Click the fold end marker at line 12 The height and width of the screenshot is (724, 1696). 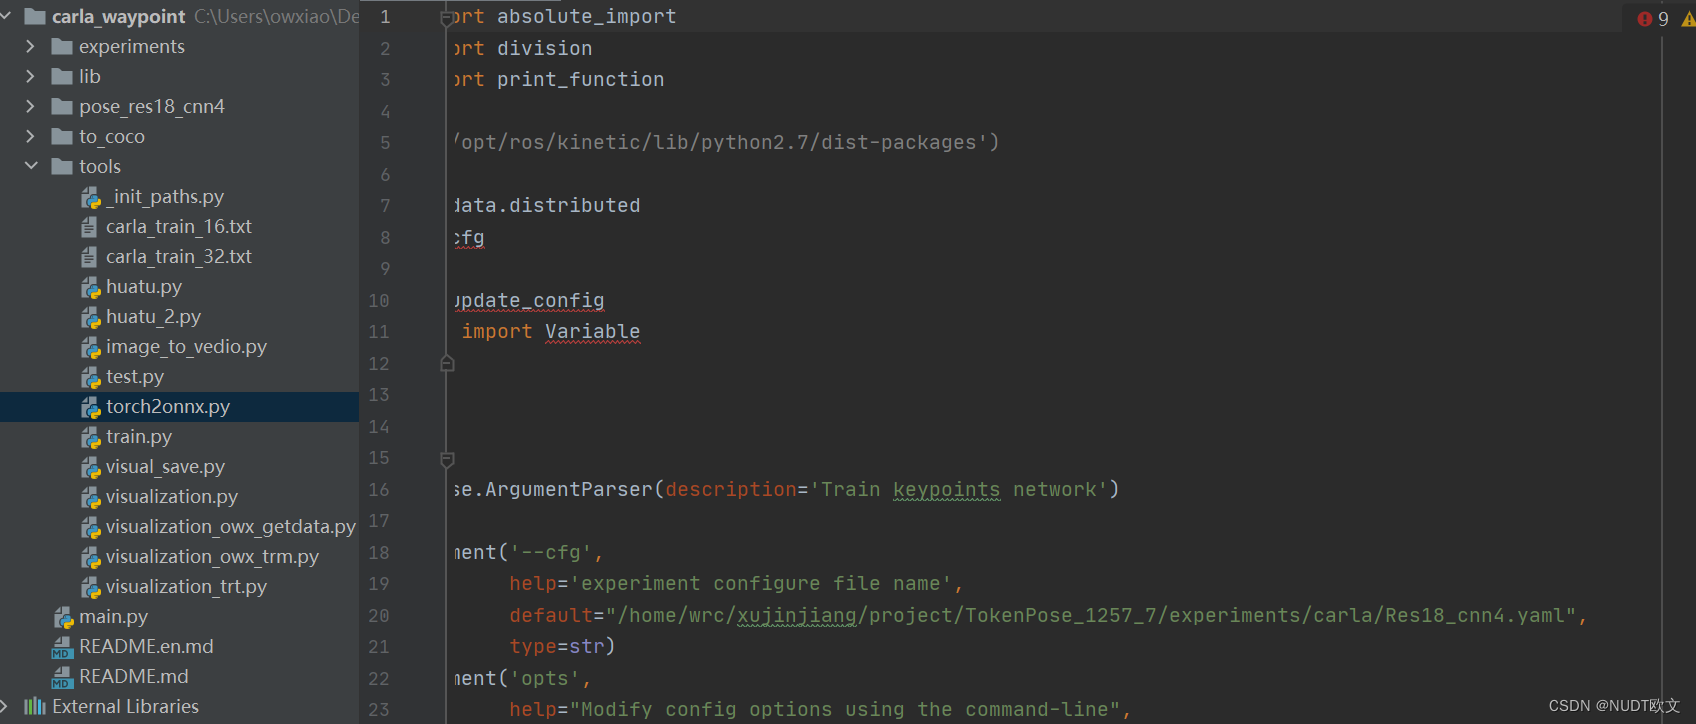[447, 363]
